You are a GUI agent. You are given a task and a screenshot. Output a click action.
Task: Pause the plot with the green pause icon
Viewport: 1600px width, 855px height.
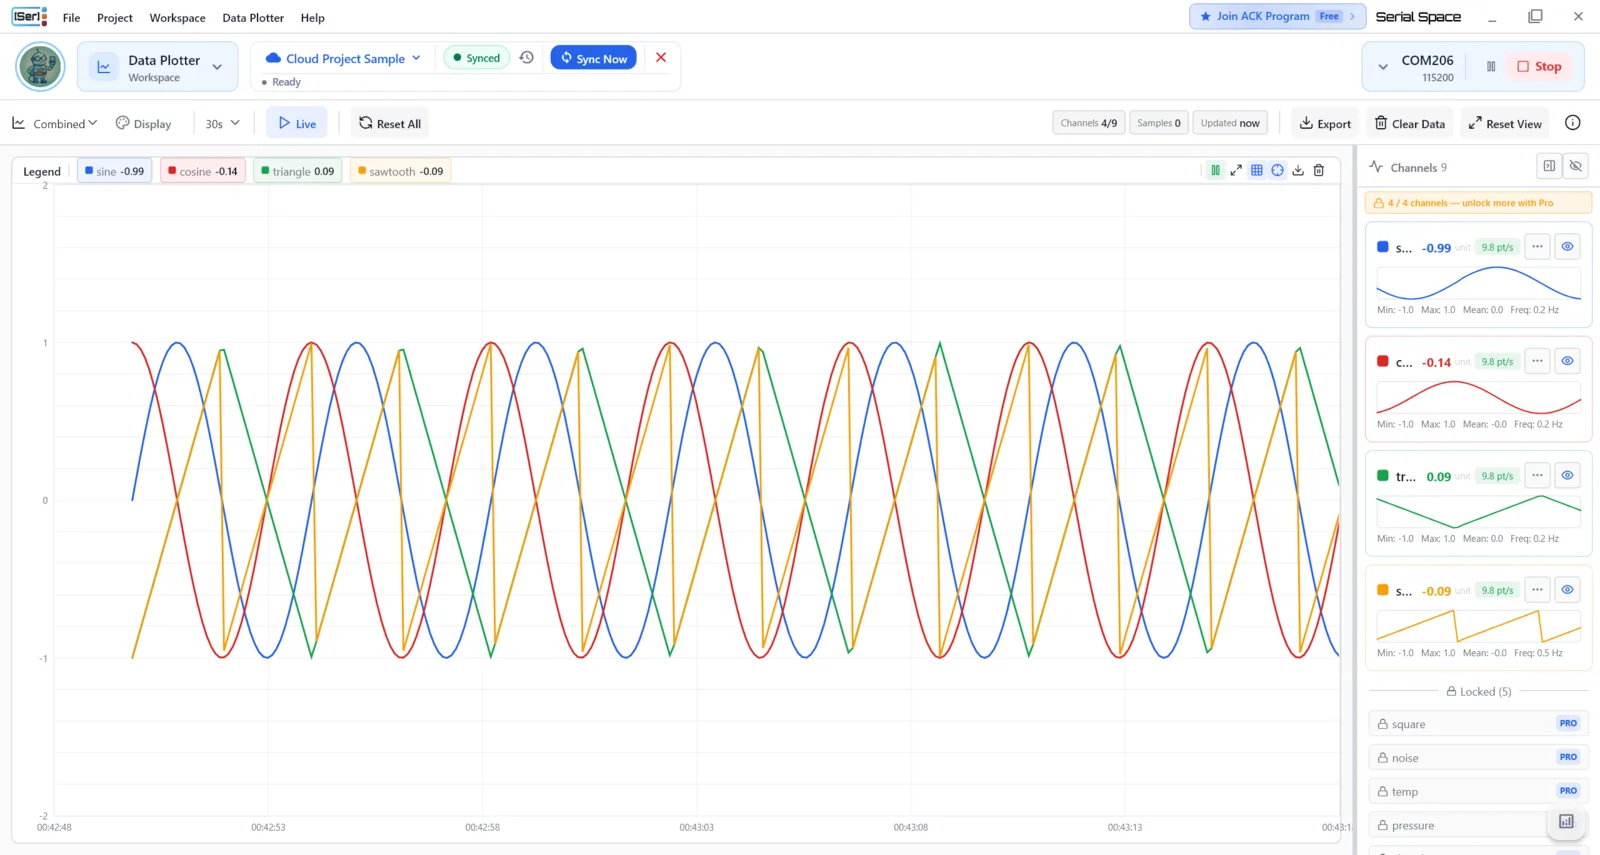[x=1215, y=171]
